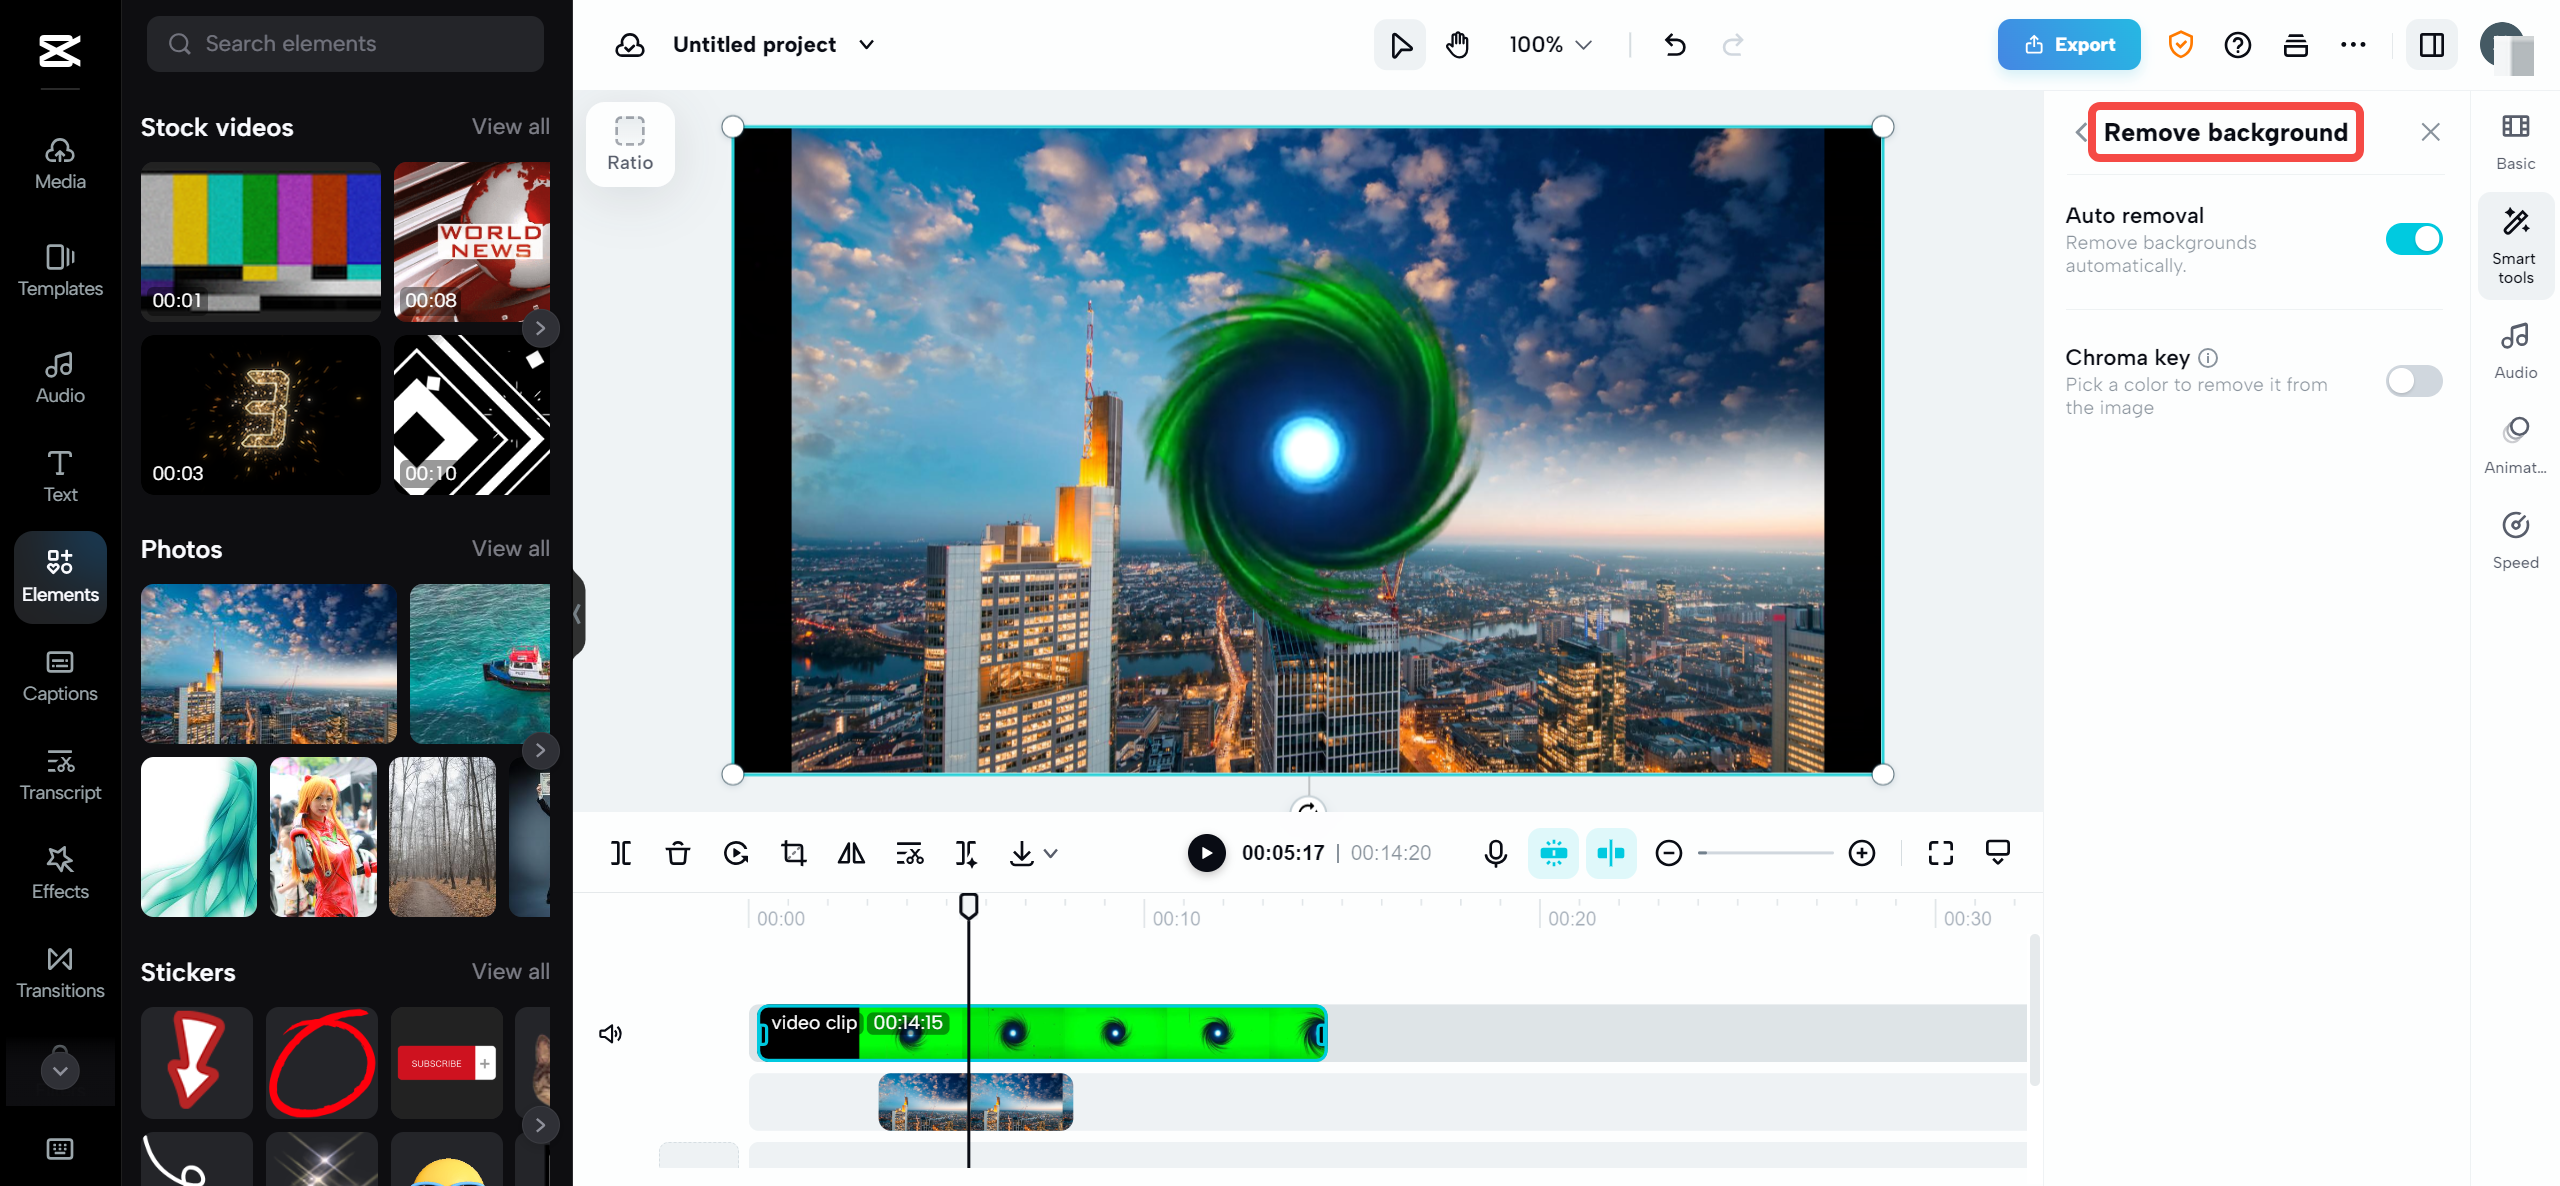
Task: Click View all next to Stock videos
Action: (x=510, y=127)
